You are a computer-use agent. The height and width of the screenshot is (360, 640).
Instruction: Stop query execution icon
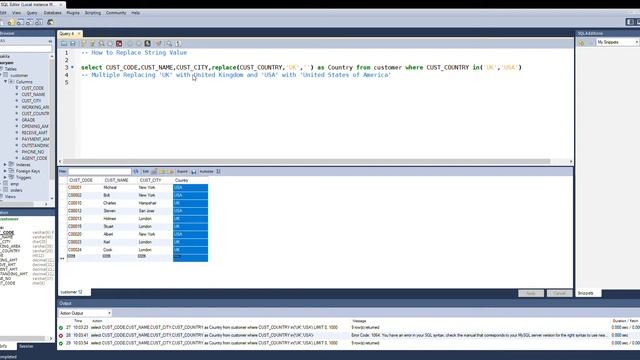click(110, 44)
